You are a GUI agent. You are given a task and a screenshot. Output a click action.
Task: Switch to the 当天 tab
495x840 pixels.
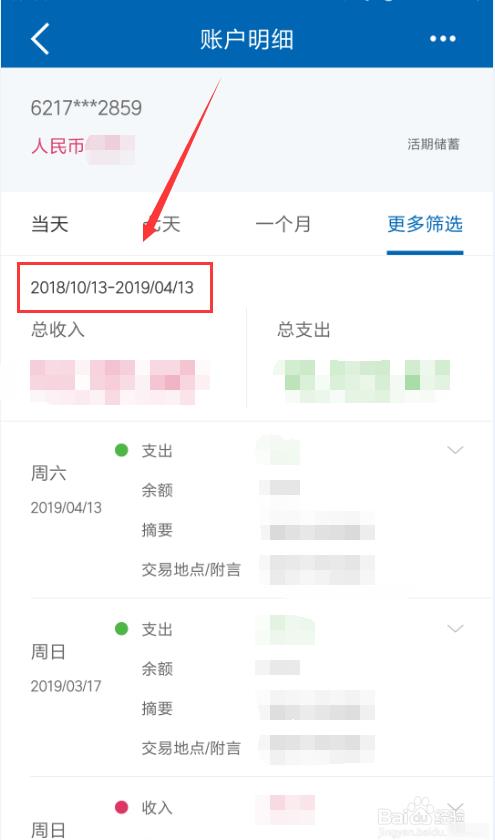click(50, 224)
